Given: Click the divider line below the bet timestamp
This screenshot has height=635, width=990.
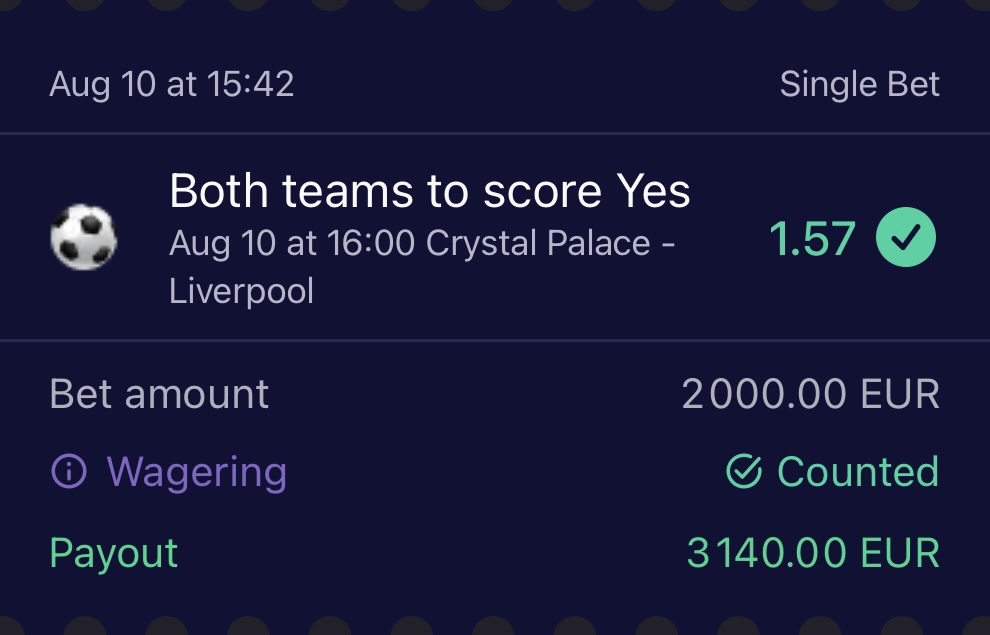Looking at the screenshot, I should coord(495,133).
